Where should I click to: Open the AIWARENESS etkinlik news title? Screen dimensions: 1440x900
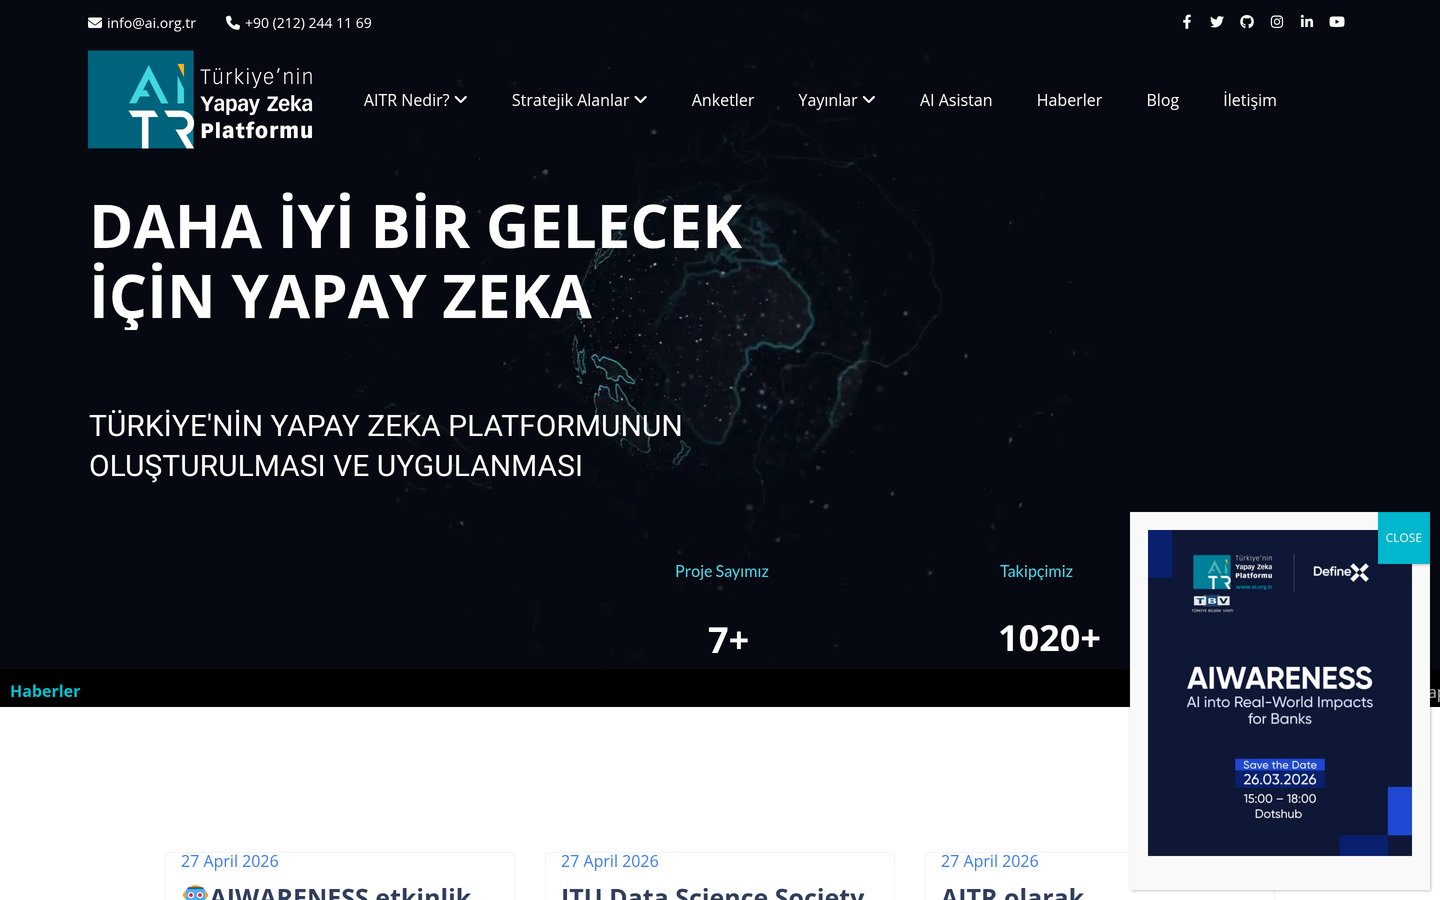[327, 892]
